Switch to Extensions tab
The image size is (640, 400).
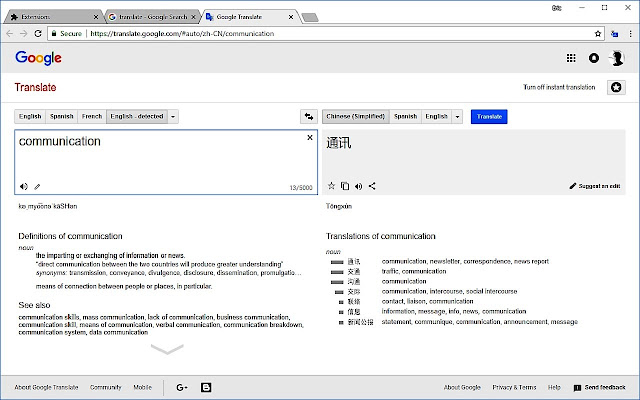pos(52,17)
